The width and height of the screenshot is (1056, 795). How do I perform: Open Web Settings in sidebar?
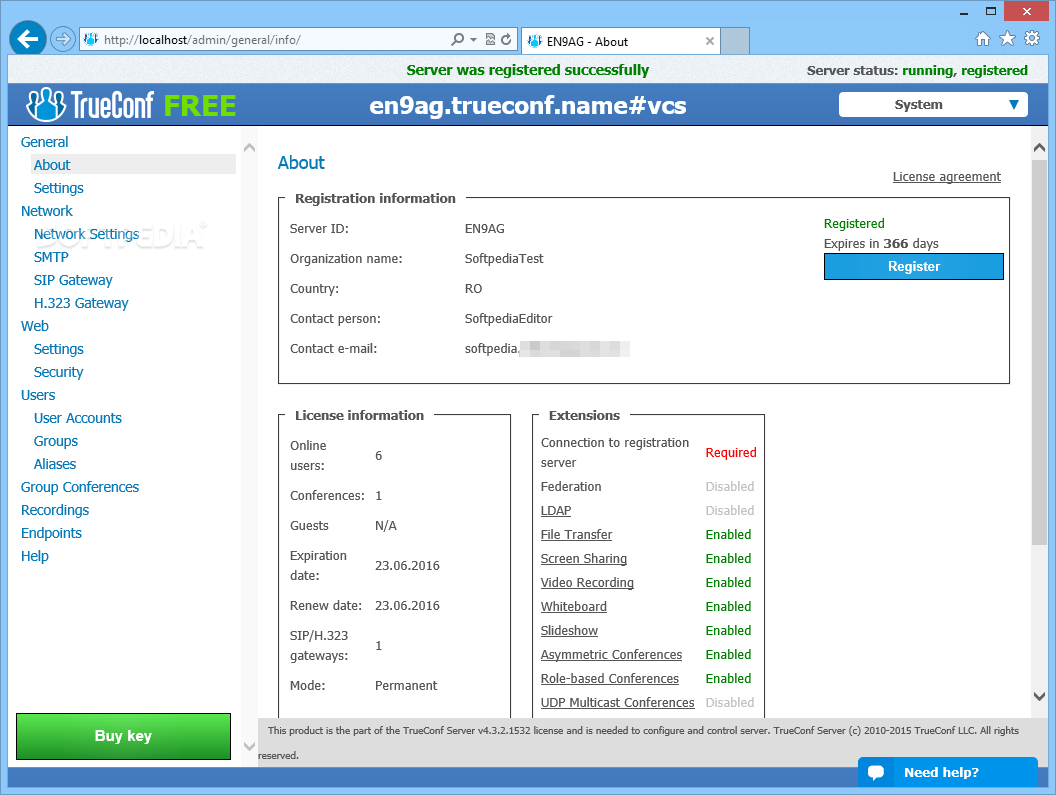[59, 349]
